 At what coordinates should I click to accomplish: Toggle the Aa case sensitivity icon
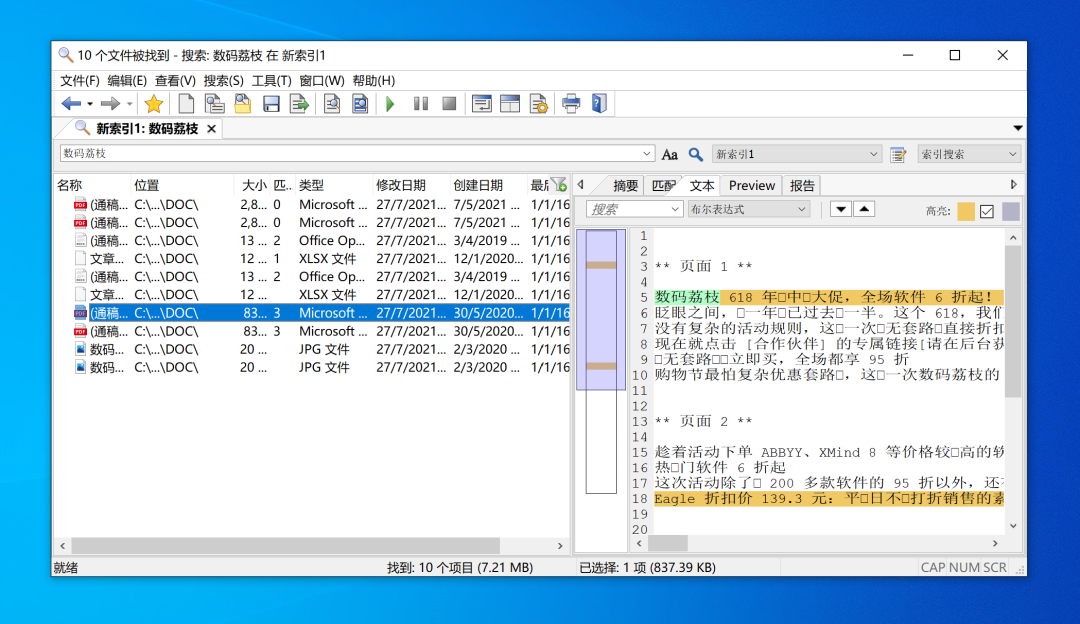pos(669,154)
